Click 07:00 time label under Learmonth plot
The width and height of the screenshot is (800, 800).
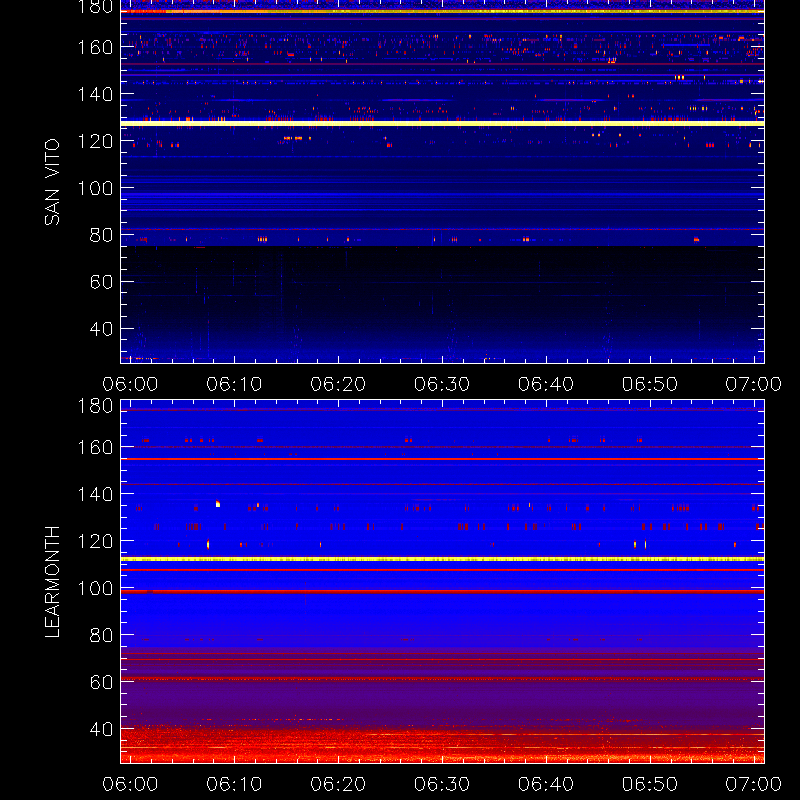[x=754, y=784]
